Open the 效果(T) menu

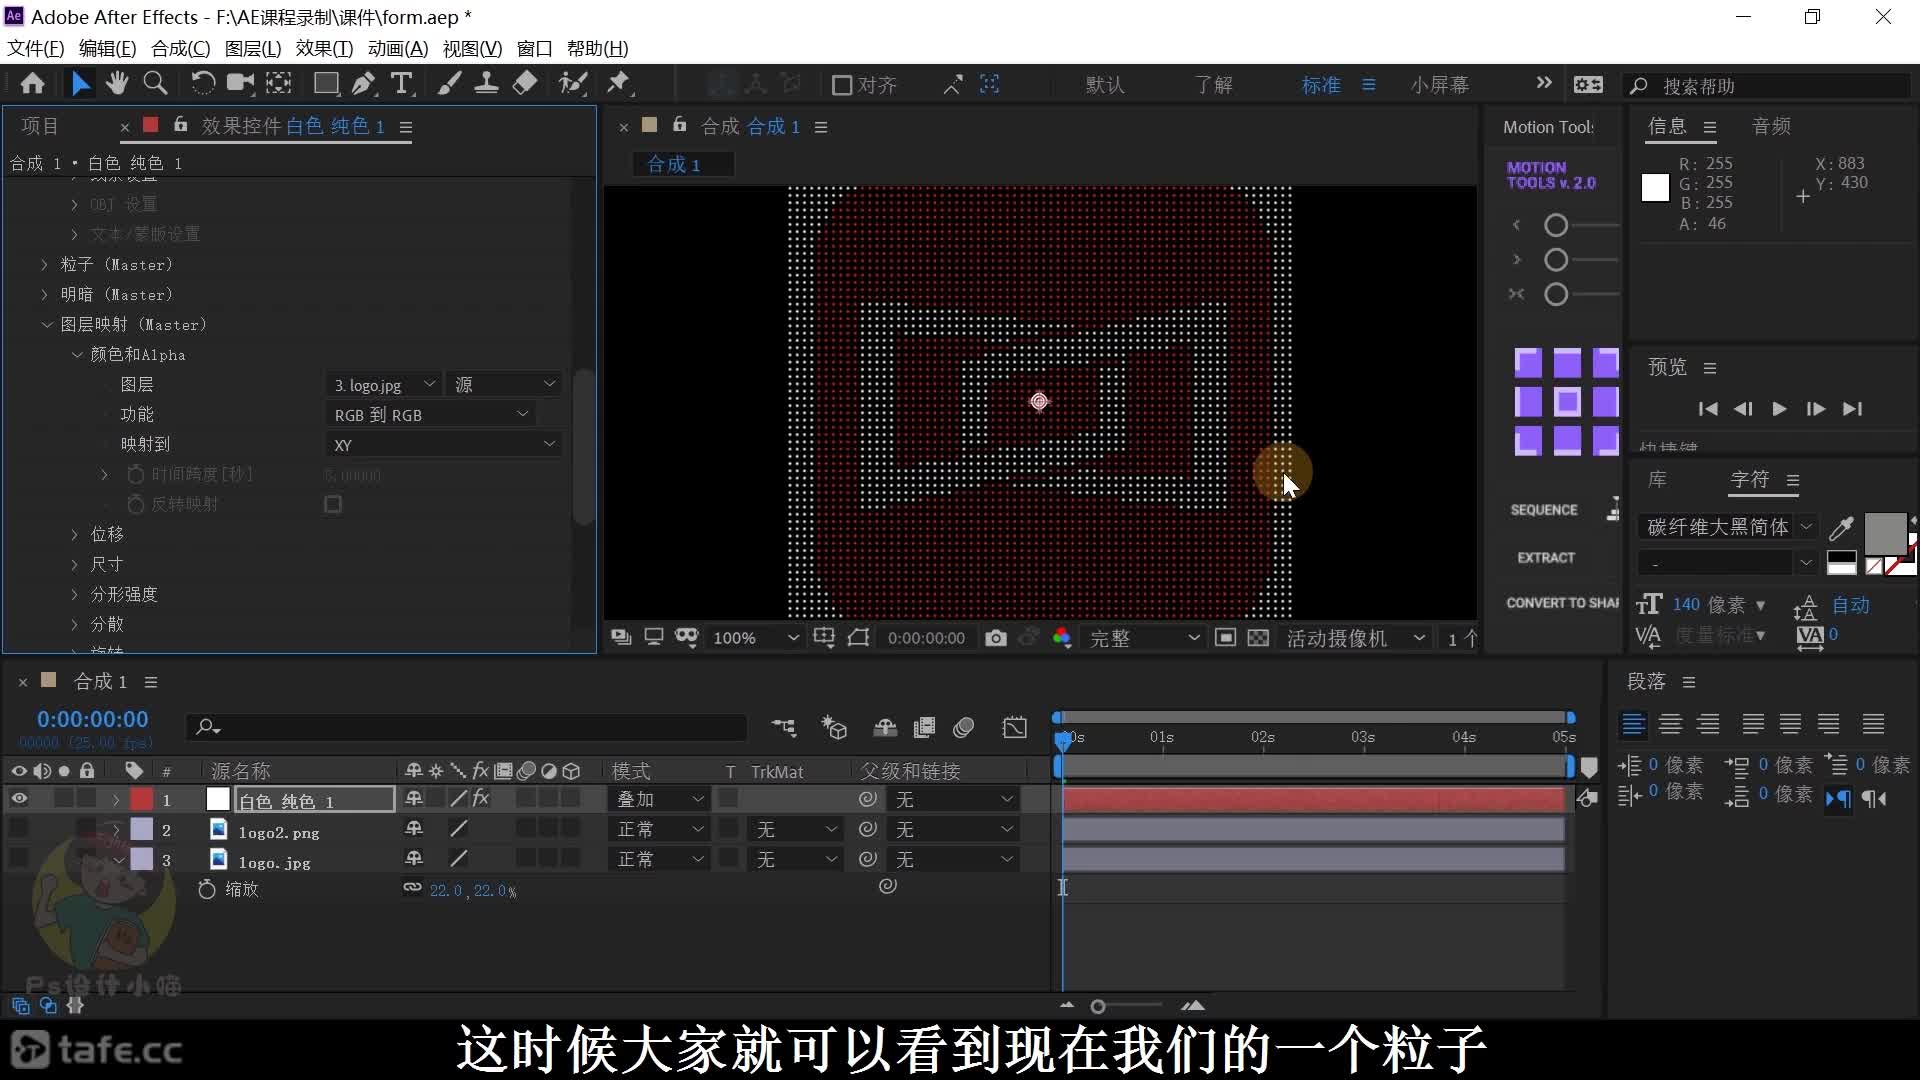click(x=324, y=48)
